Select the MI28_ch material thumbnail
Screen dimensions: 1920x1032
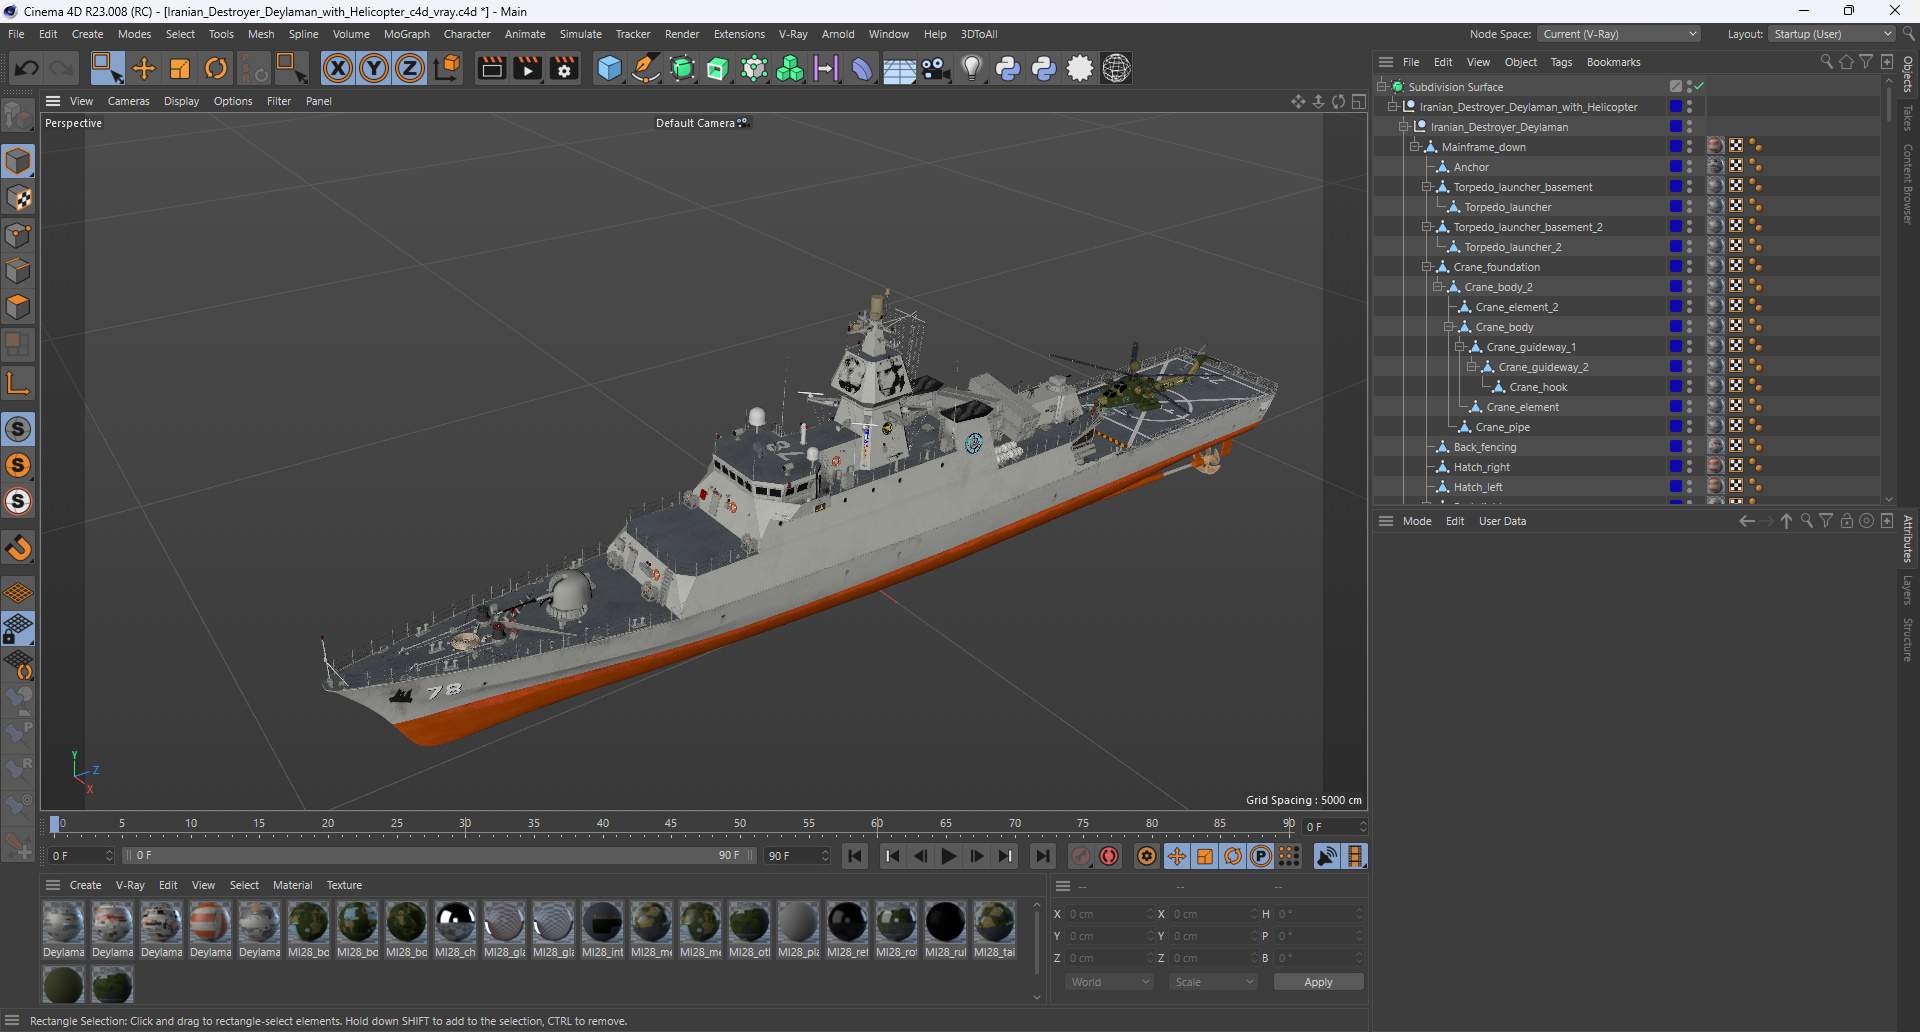[455, 922]
